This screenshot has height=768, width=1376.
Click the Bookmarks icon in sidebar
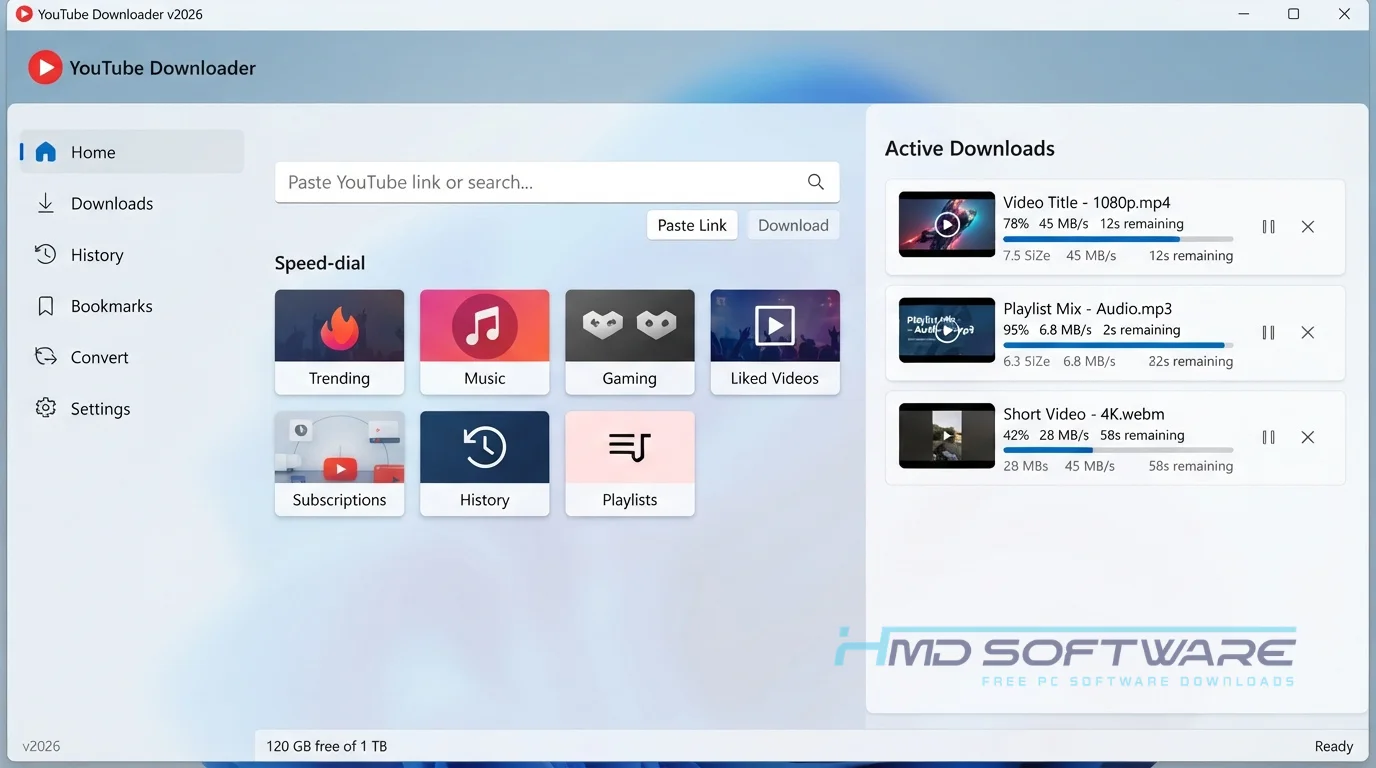click(x=46, y=306)
